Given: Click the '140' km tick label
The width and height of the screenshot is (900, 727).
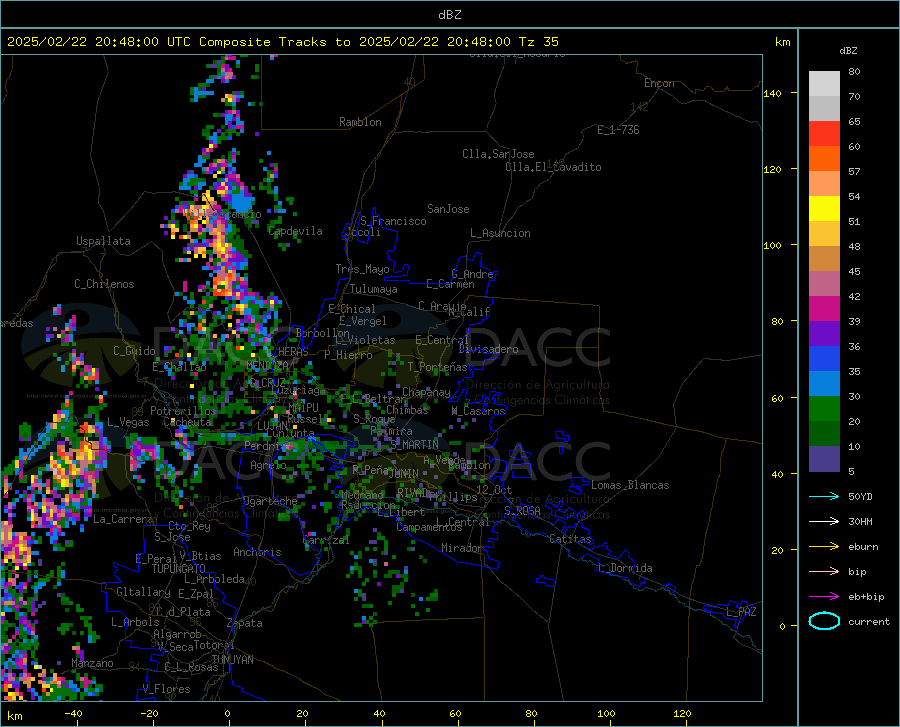Looking at the screenshot, I should (772, 93).
